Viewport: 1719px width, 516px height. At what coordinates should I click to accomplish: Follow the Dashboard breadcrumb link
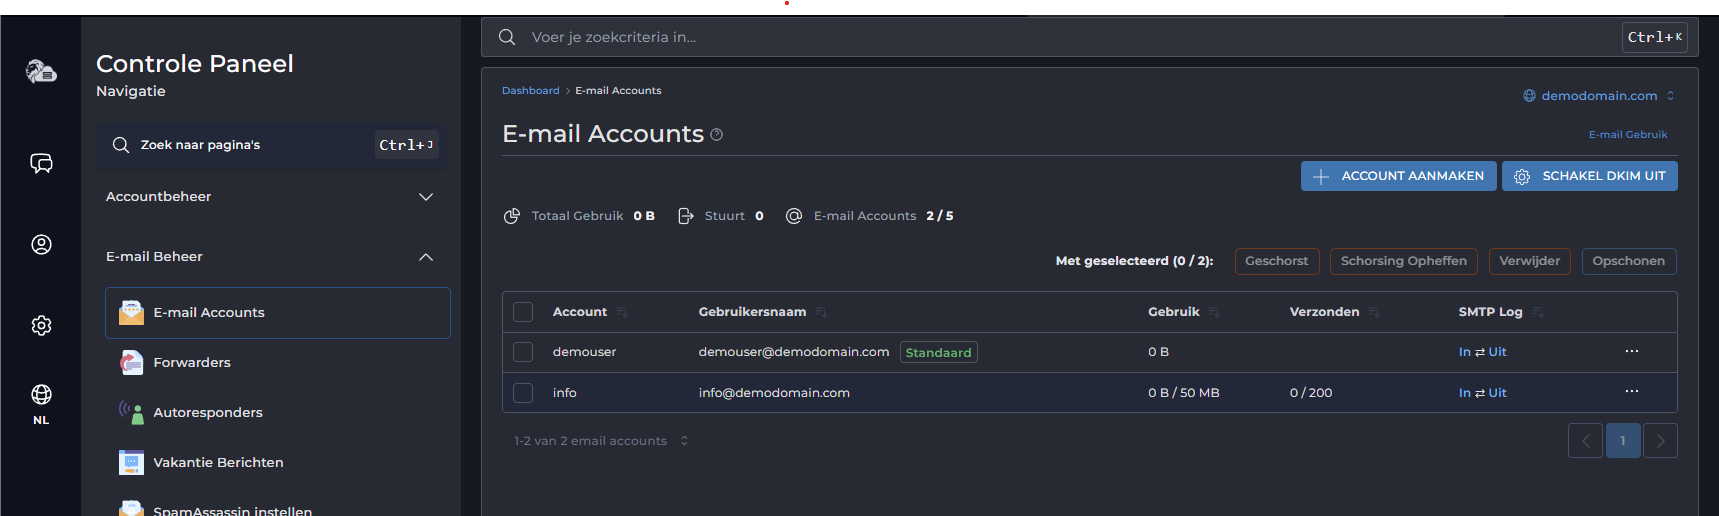531,91
